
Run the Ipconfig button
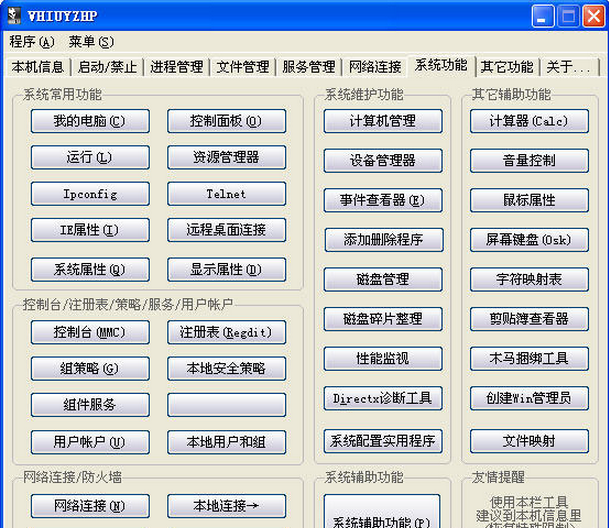point(90,194)
